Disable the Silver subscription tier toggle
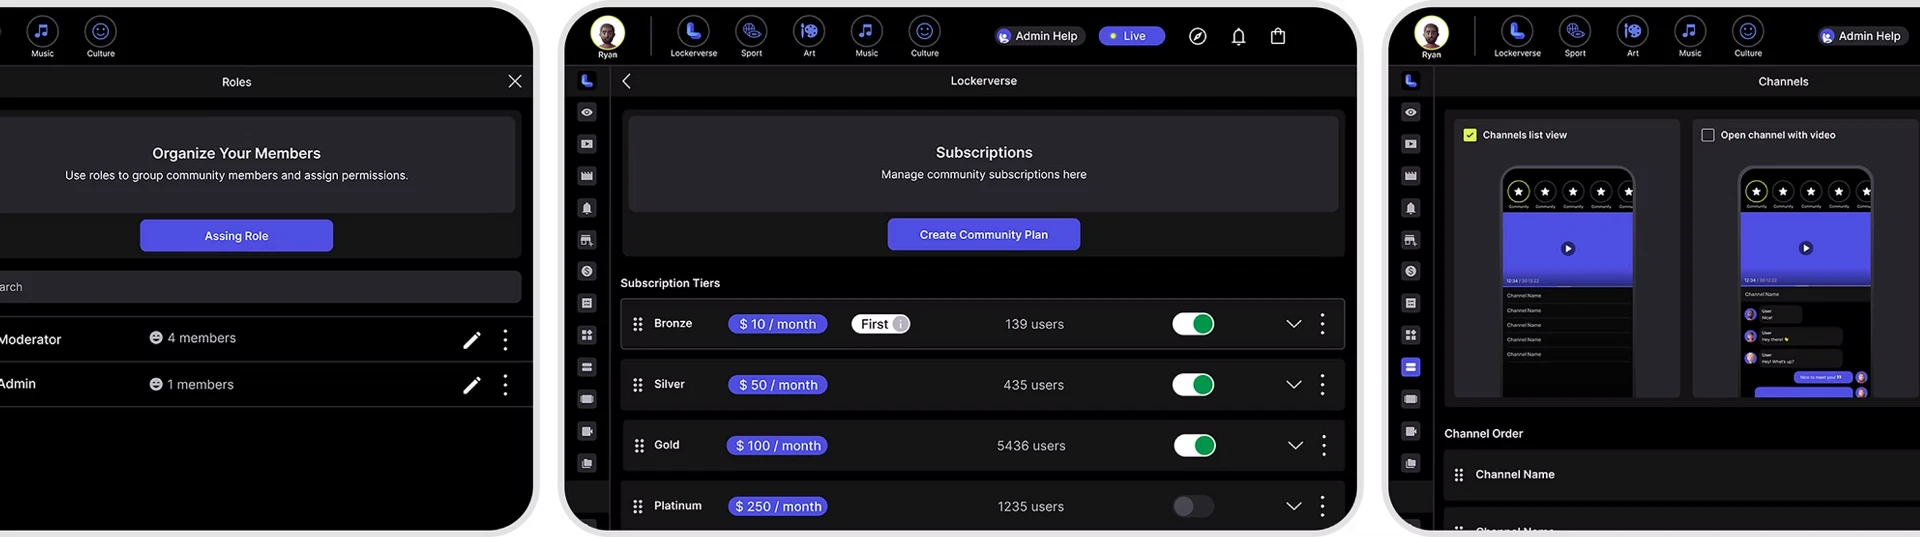 pyautogui.click(x=1193, y=385)
